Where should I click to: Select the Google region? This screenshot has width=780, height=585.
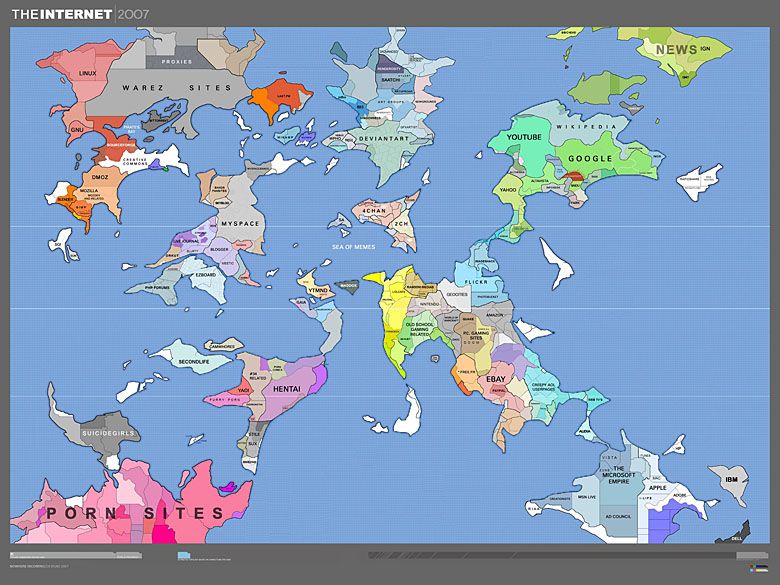coord(589,158)
